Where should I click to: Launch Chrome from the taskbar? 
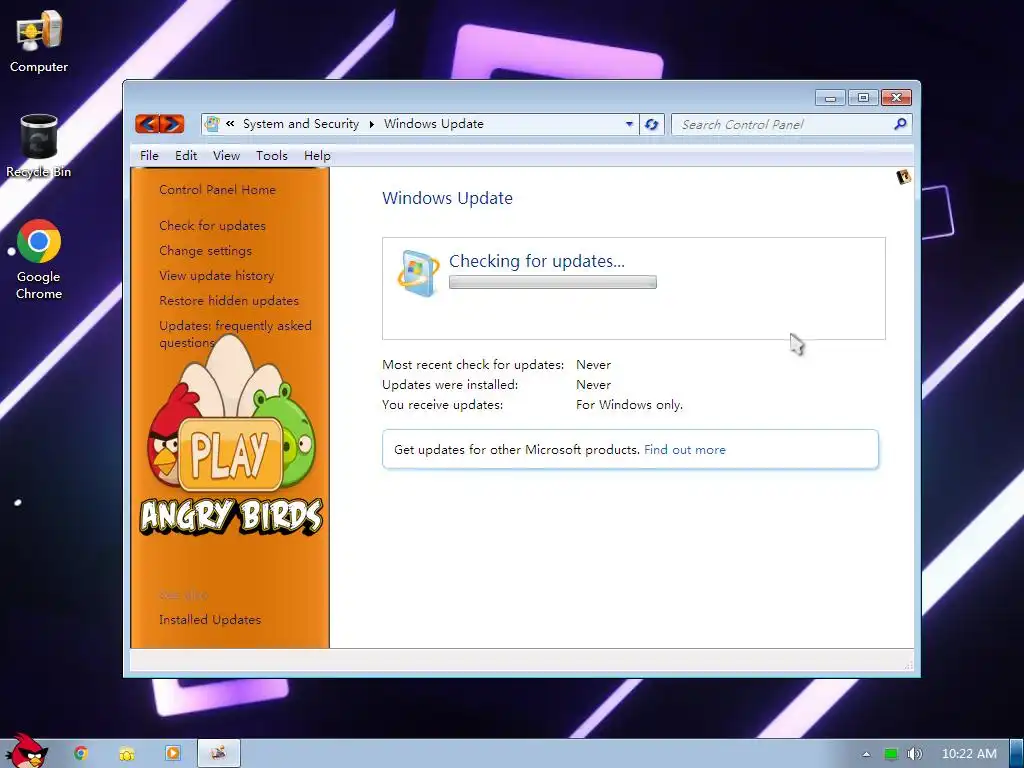click(81, 754)
